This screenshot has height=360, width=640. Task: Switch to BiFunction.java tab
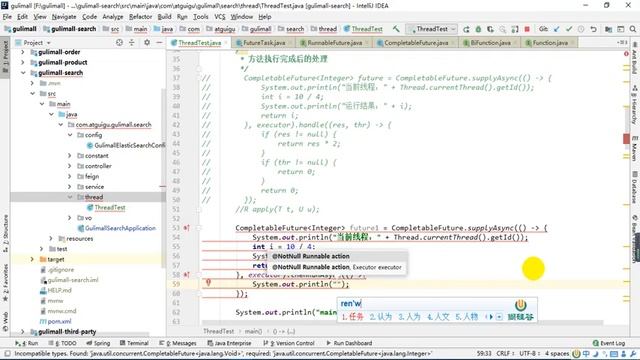490,42
